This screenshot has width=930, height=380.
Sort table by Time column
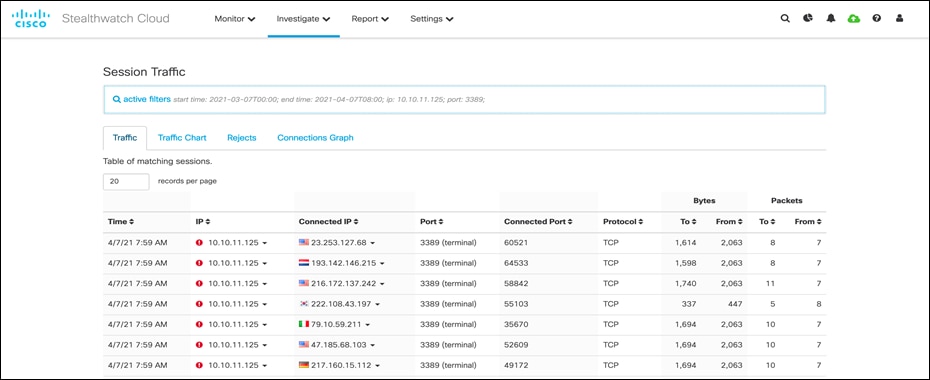(x=121, y=222)
